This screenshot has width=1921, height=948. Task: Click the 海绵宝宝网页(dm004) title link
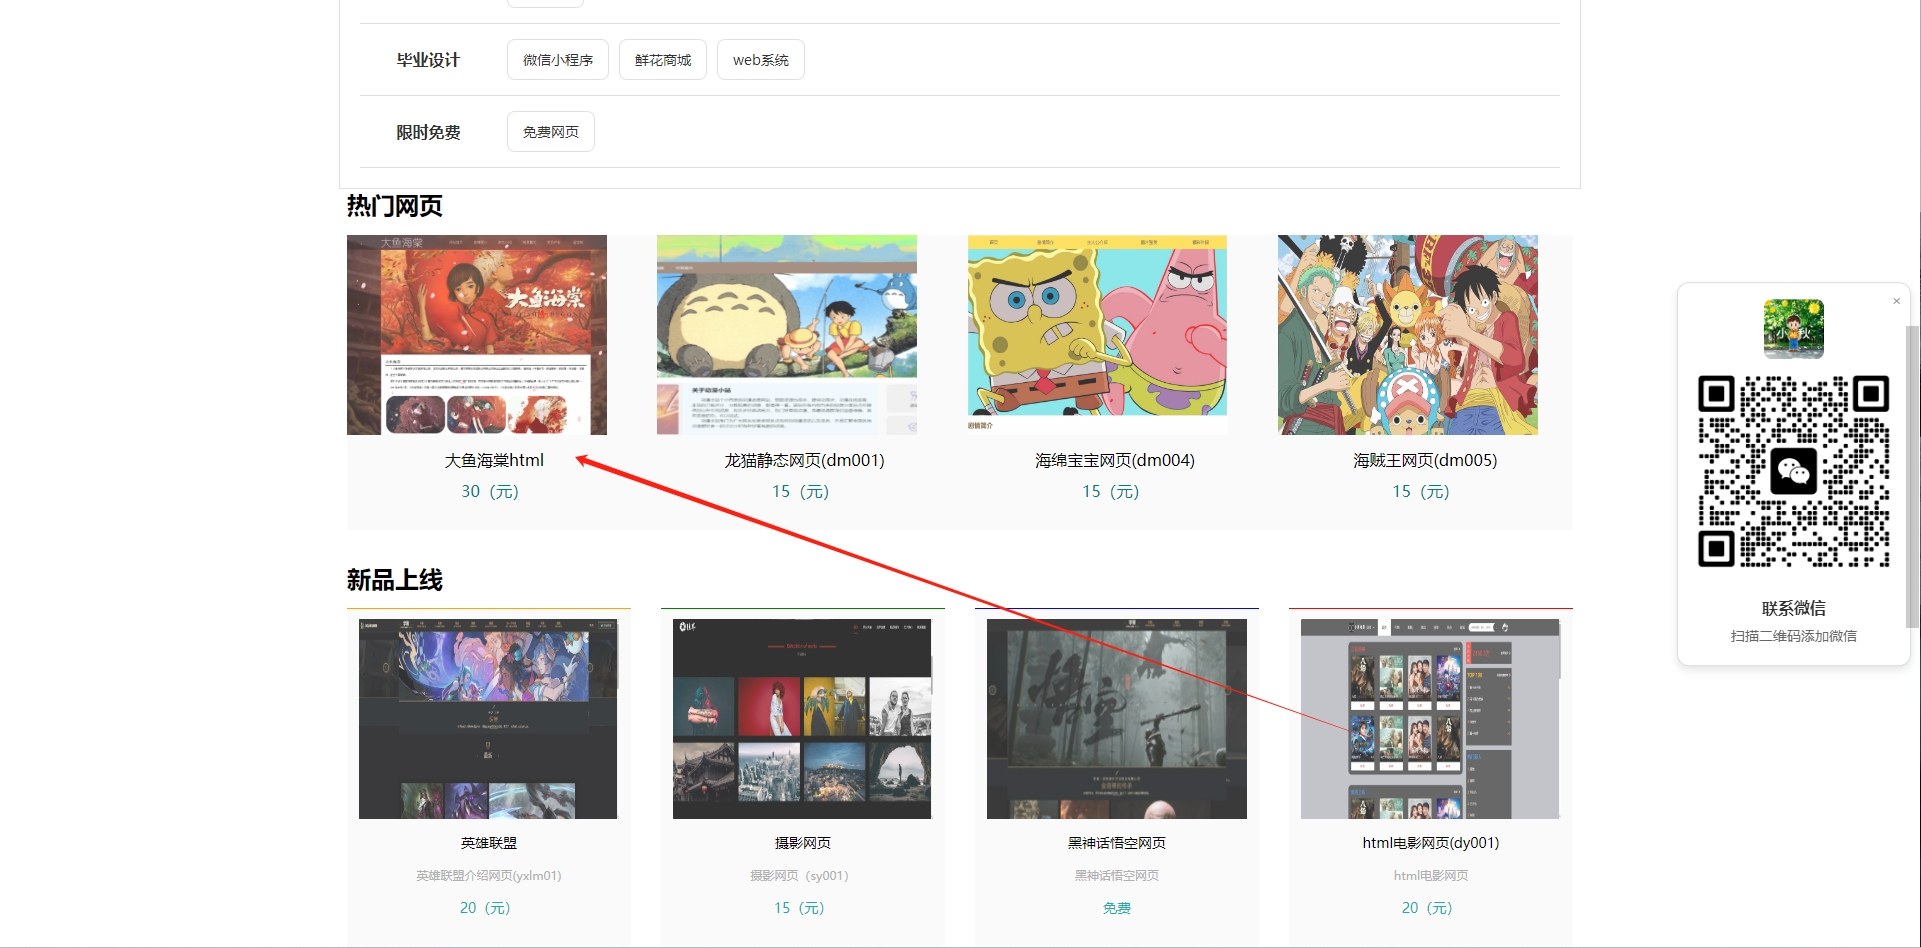pyautogui.click(x=1115, y=460)
